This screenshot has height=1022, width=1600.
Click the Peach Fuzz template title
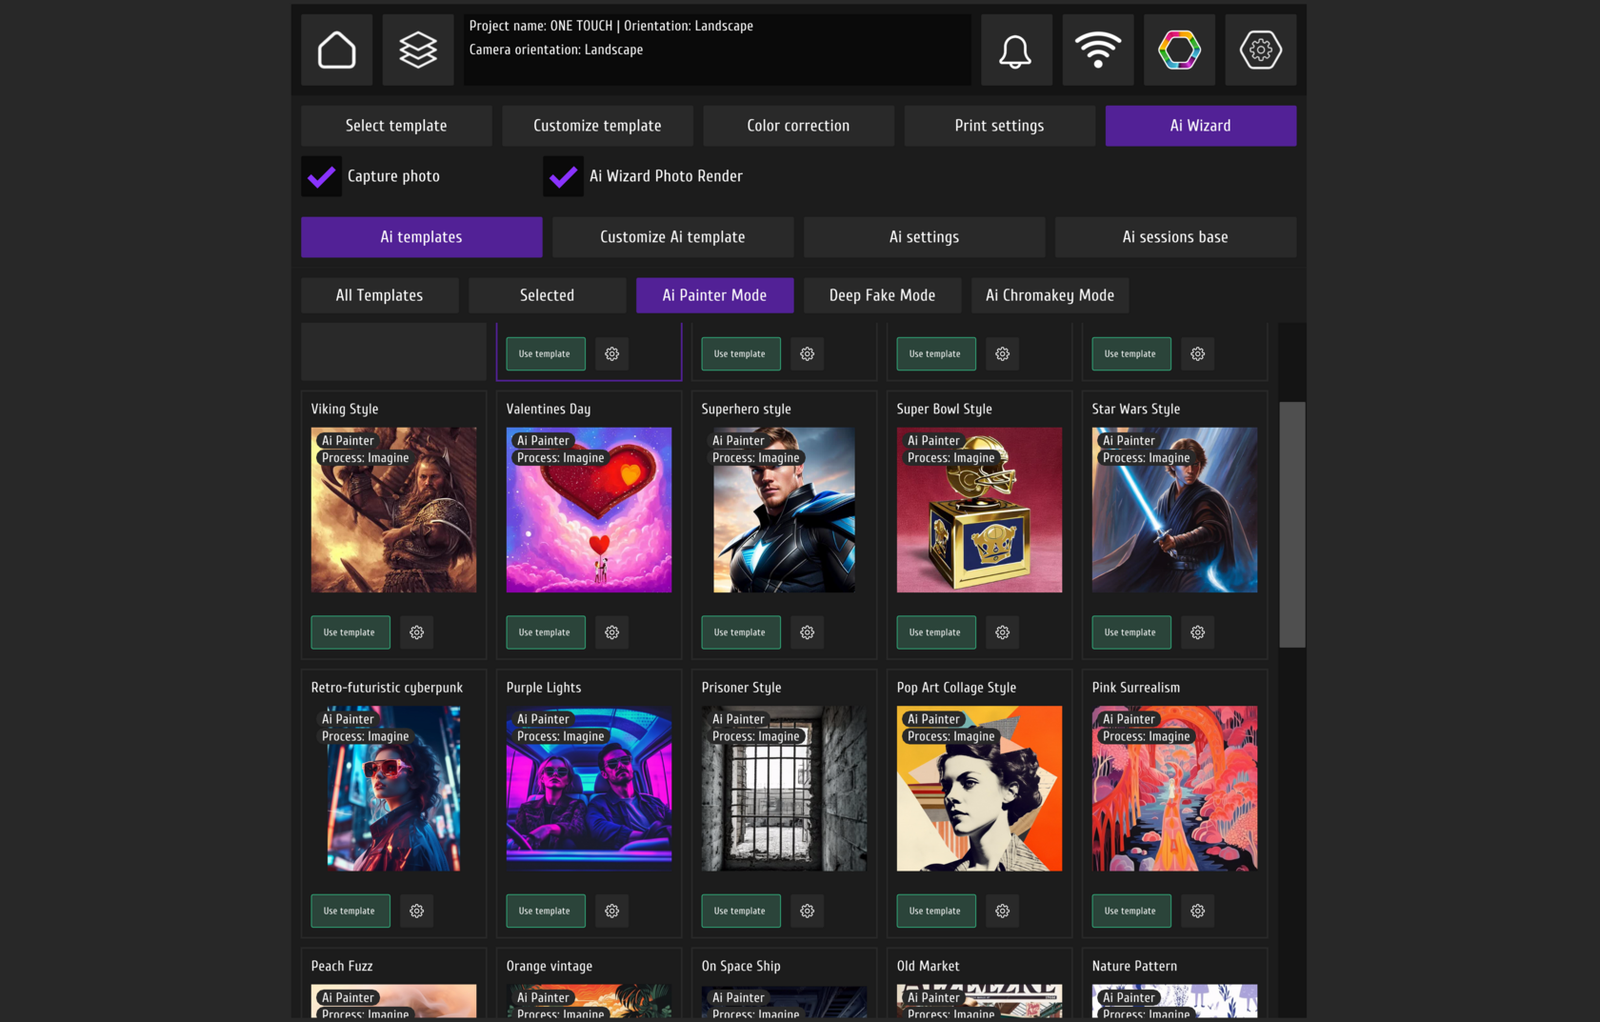click(342, 966)
